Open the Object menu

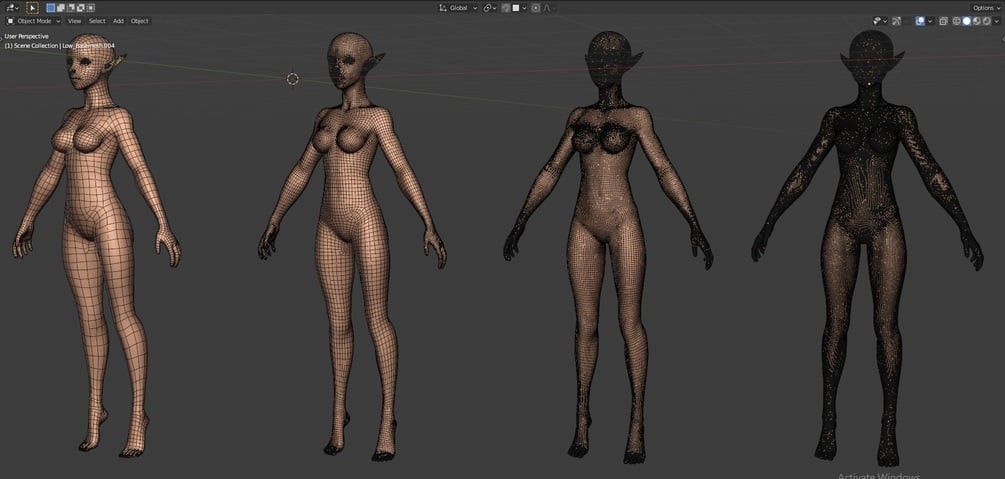[139, 21]
